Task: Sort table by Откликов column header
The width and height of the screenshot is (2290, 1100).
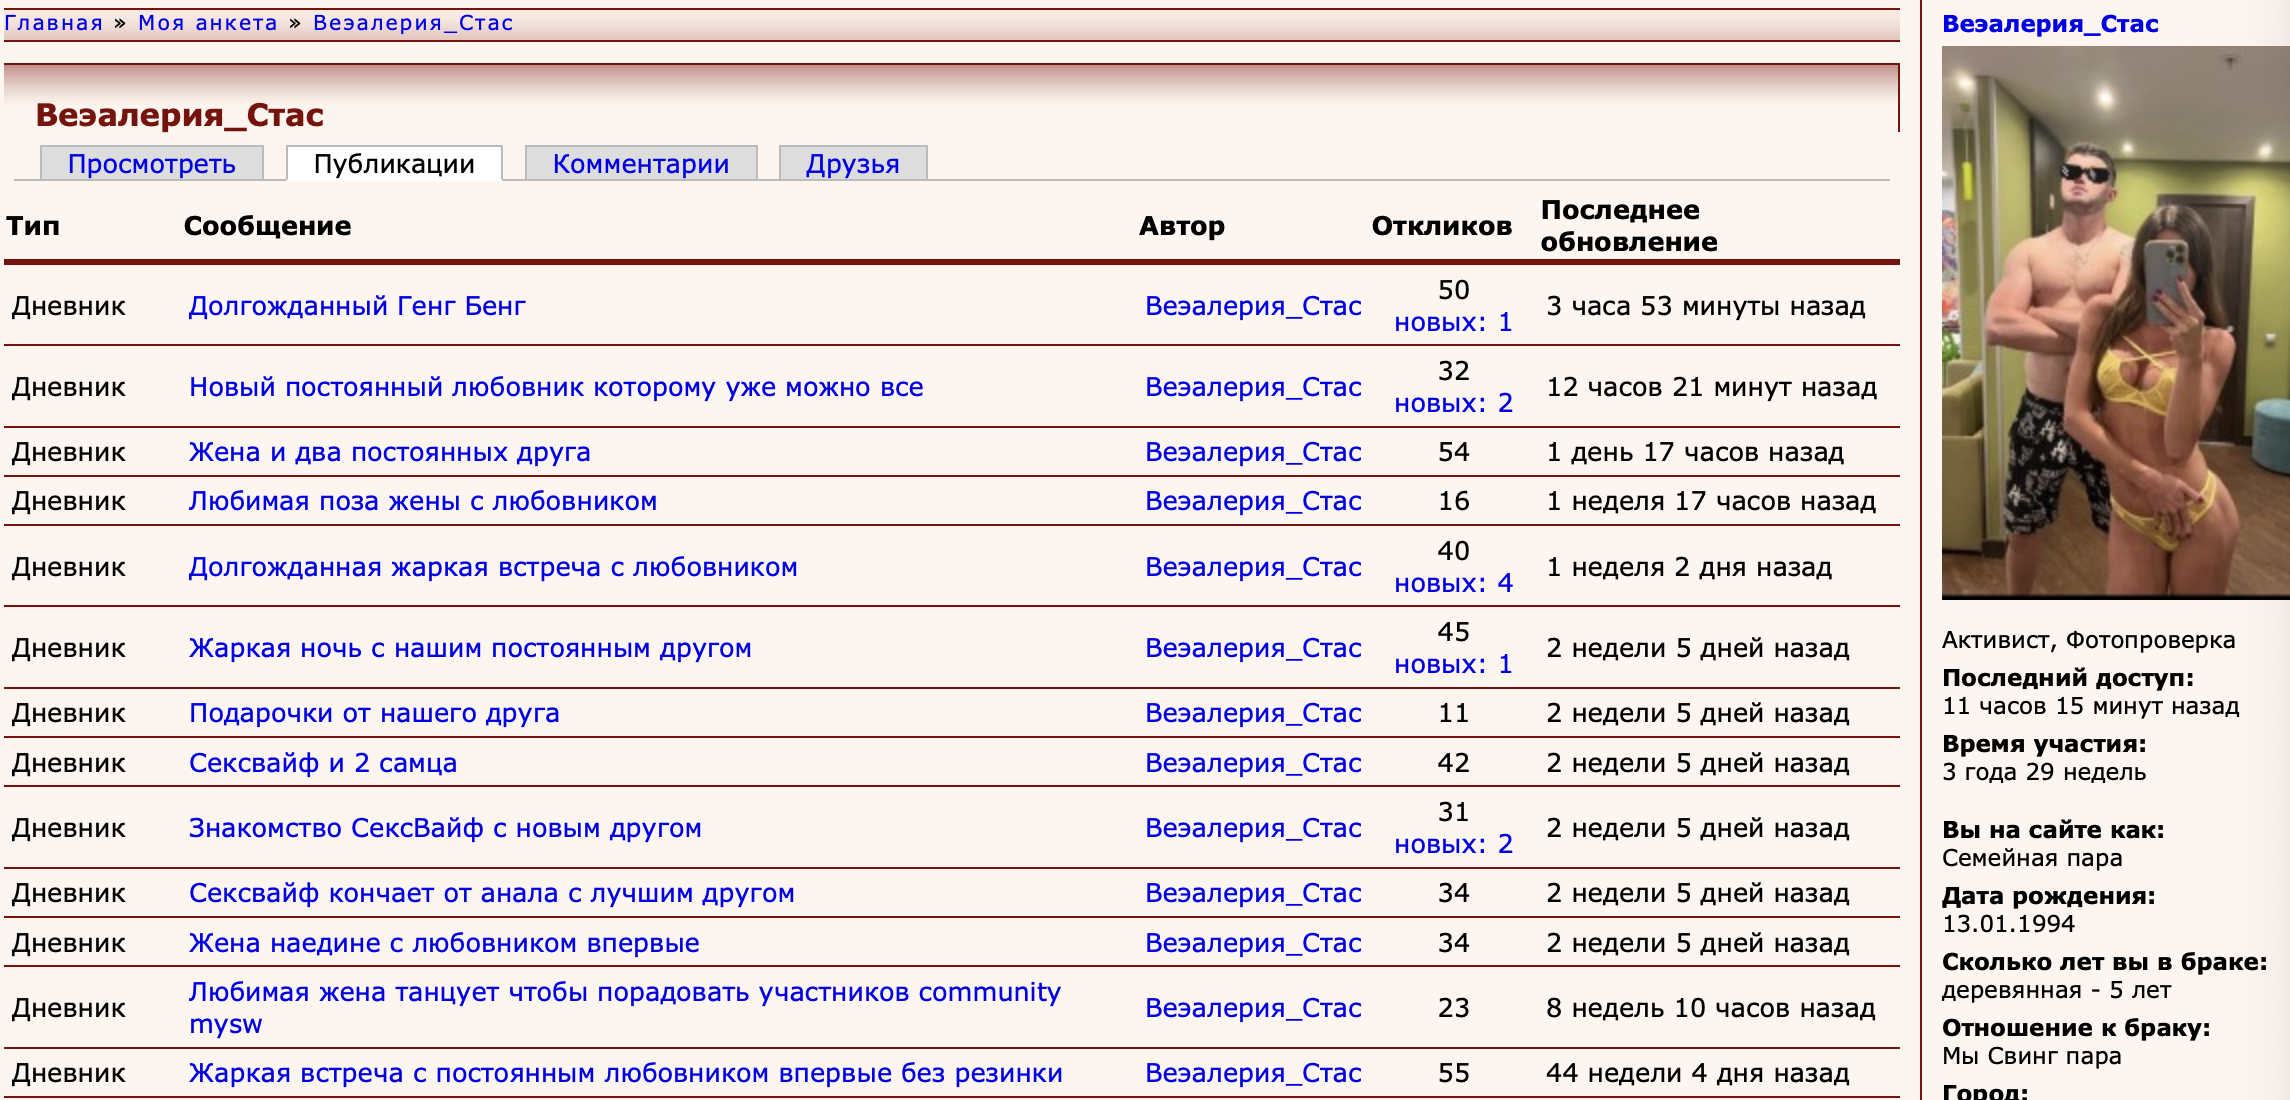Action: (1441, 226)
